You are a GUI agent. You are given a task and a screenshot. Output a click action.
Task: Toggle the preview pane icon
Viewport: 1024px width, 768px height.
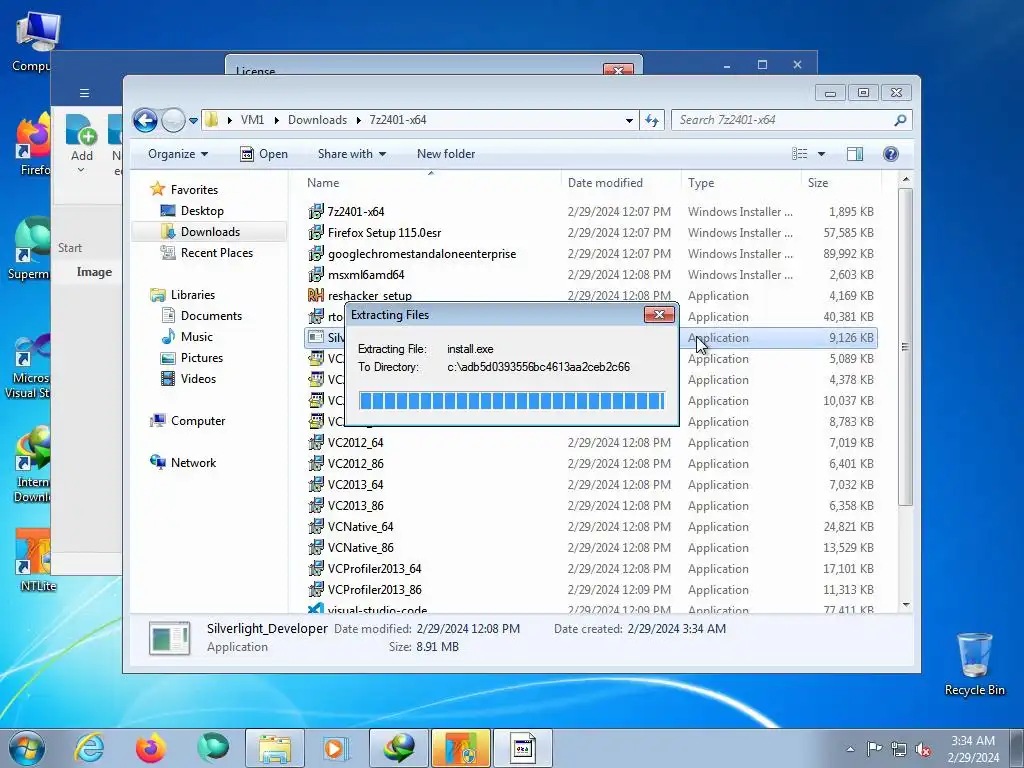855,154
